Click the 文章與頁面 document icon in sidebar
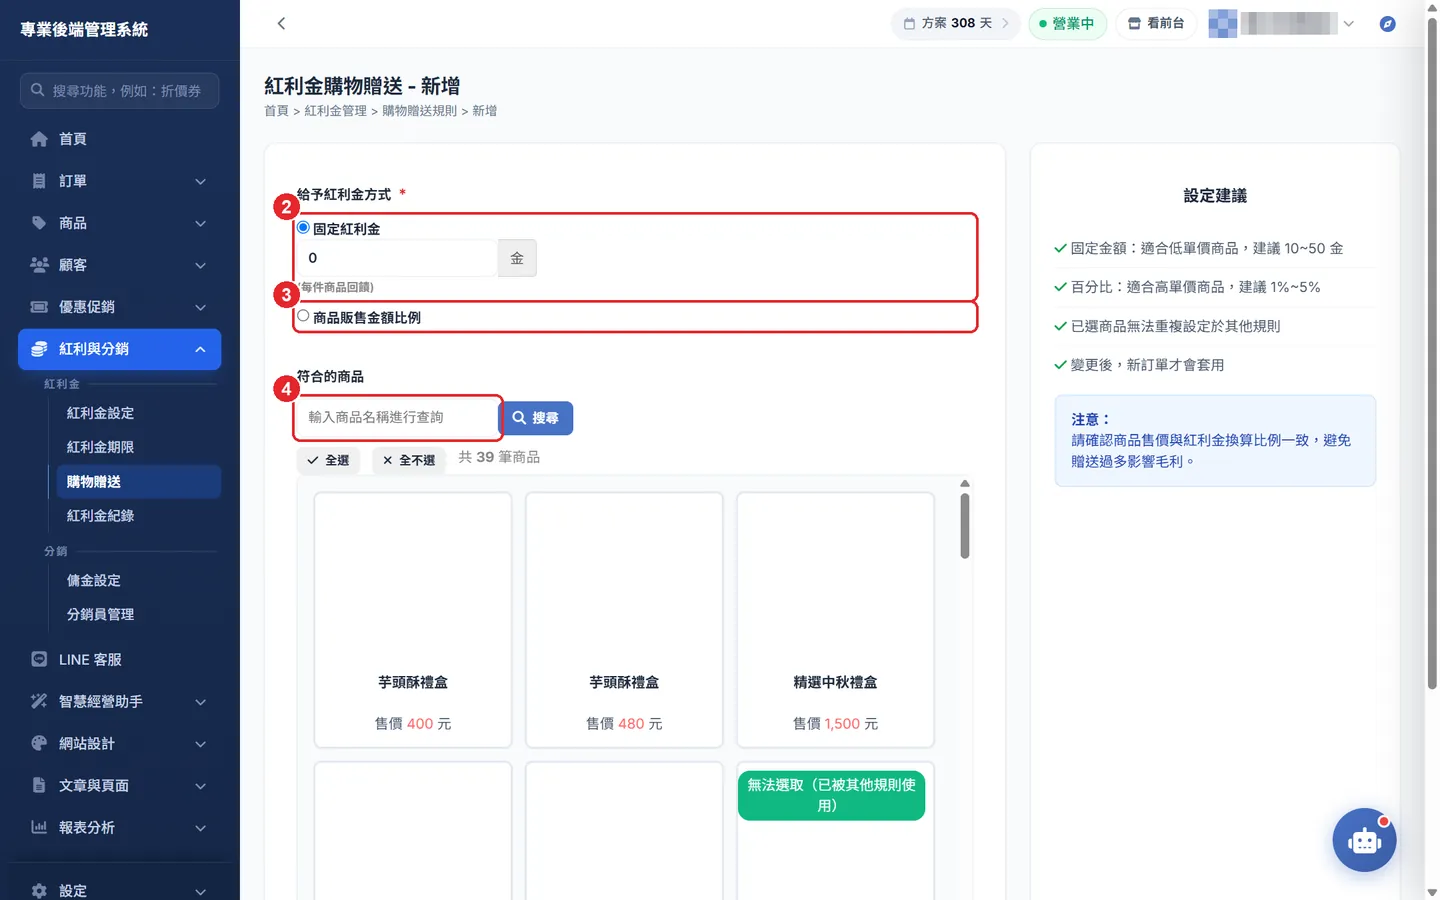 [39, 786]
